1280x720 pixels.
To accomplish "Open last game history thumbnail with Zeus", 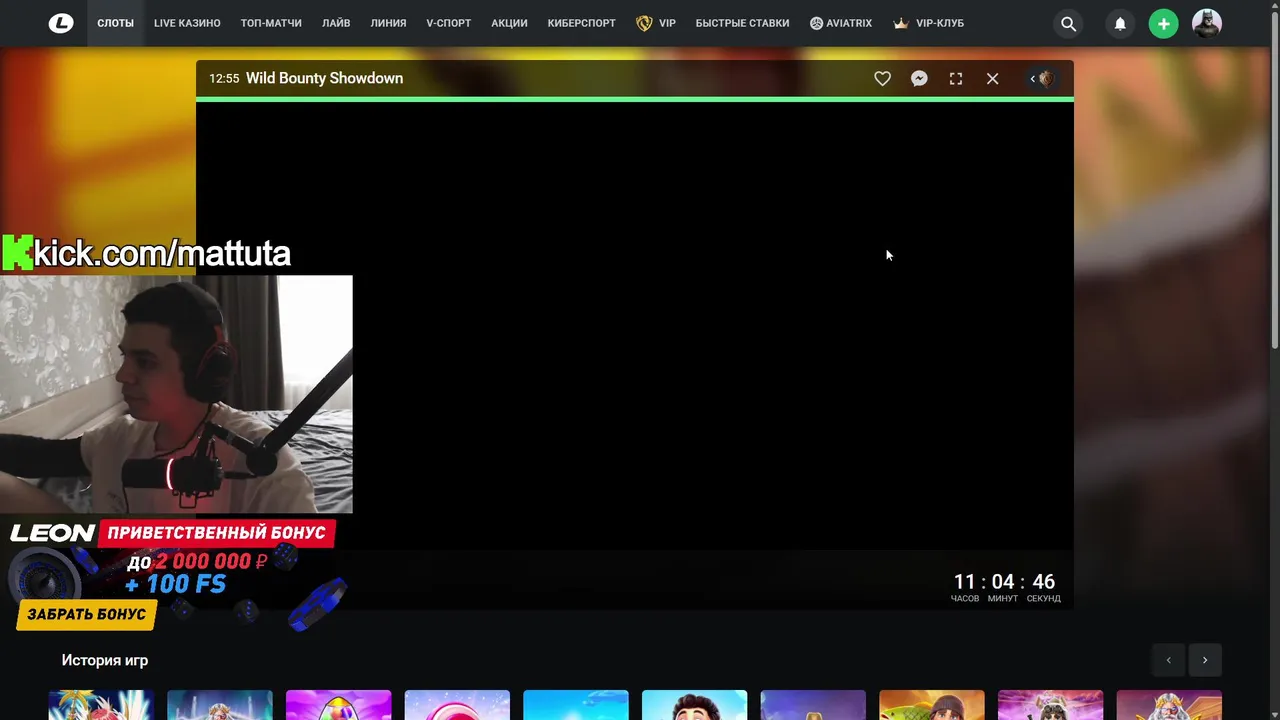I will tap(1169, 705).
